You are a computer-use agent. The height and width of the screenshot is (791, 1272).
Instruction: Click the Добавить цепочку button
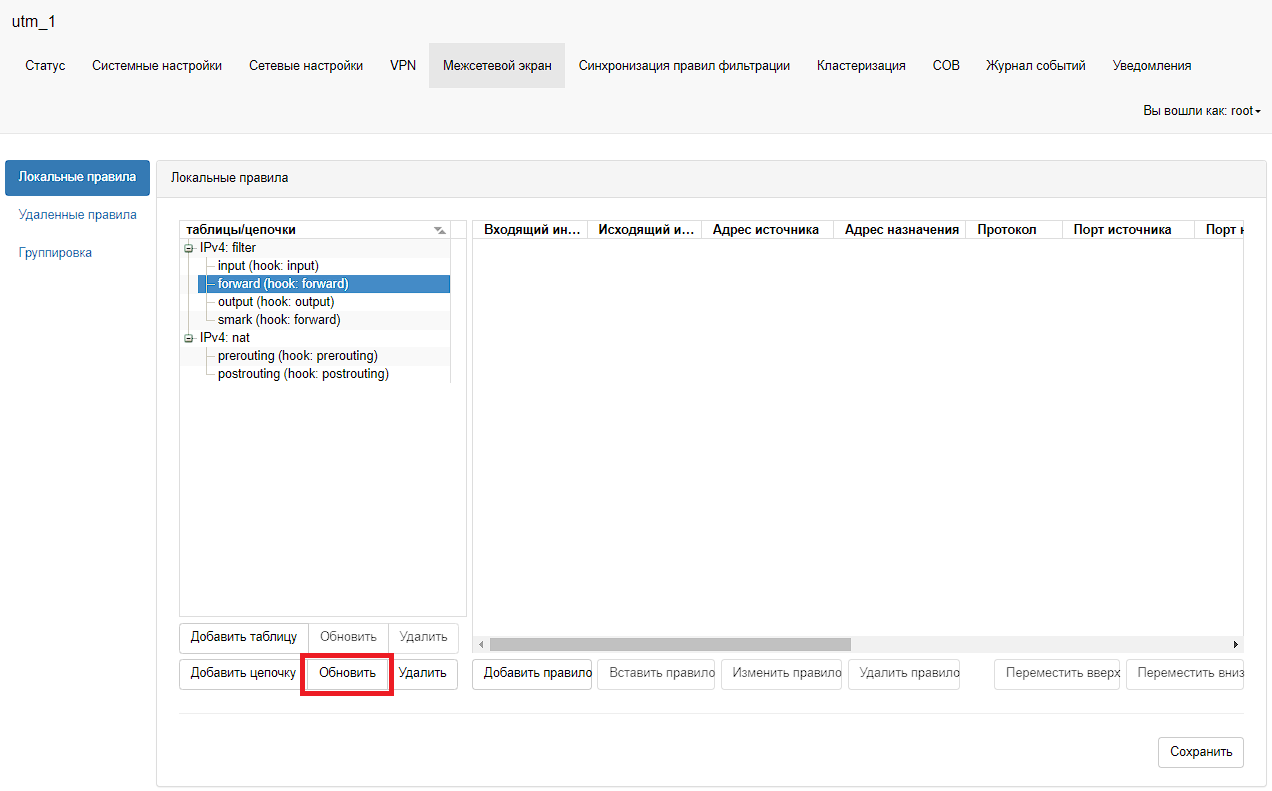point(243,674)
